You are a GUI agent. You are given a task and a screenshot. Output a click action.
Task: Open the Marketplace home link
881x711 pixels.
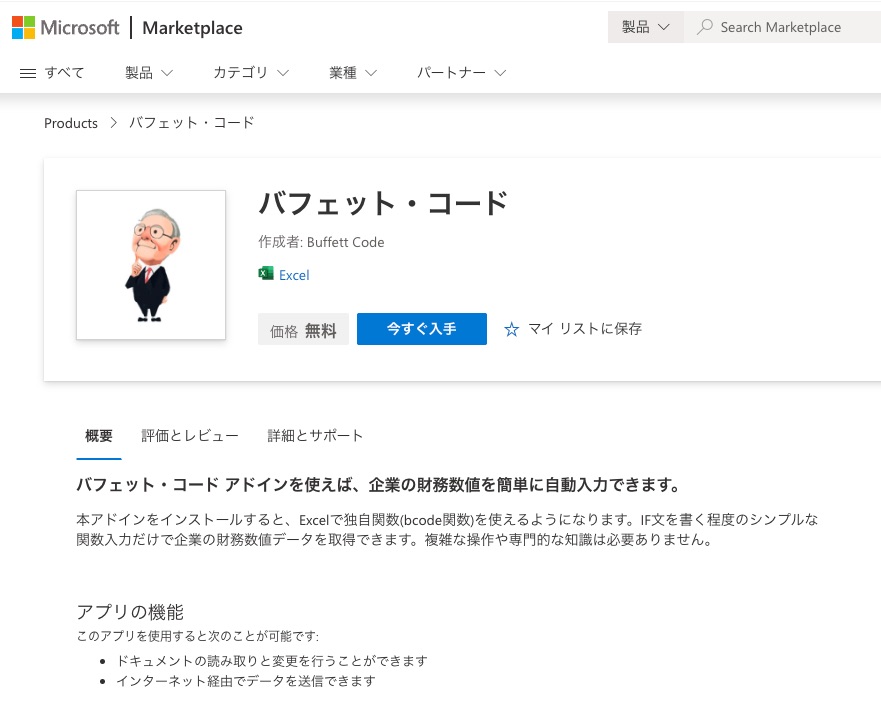pyautogui.click(x=192, y=28)
